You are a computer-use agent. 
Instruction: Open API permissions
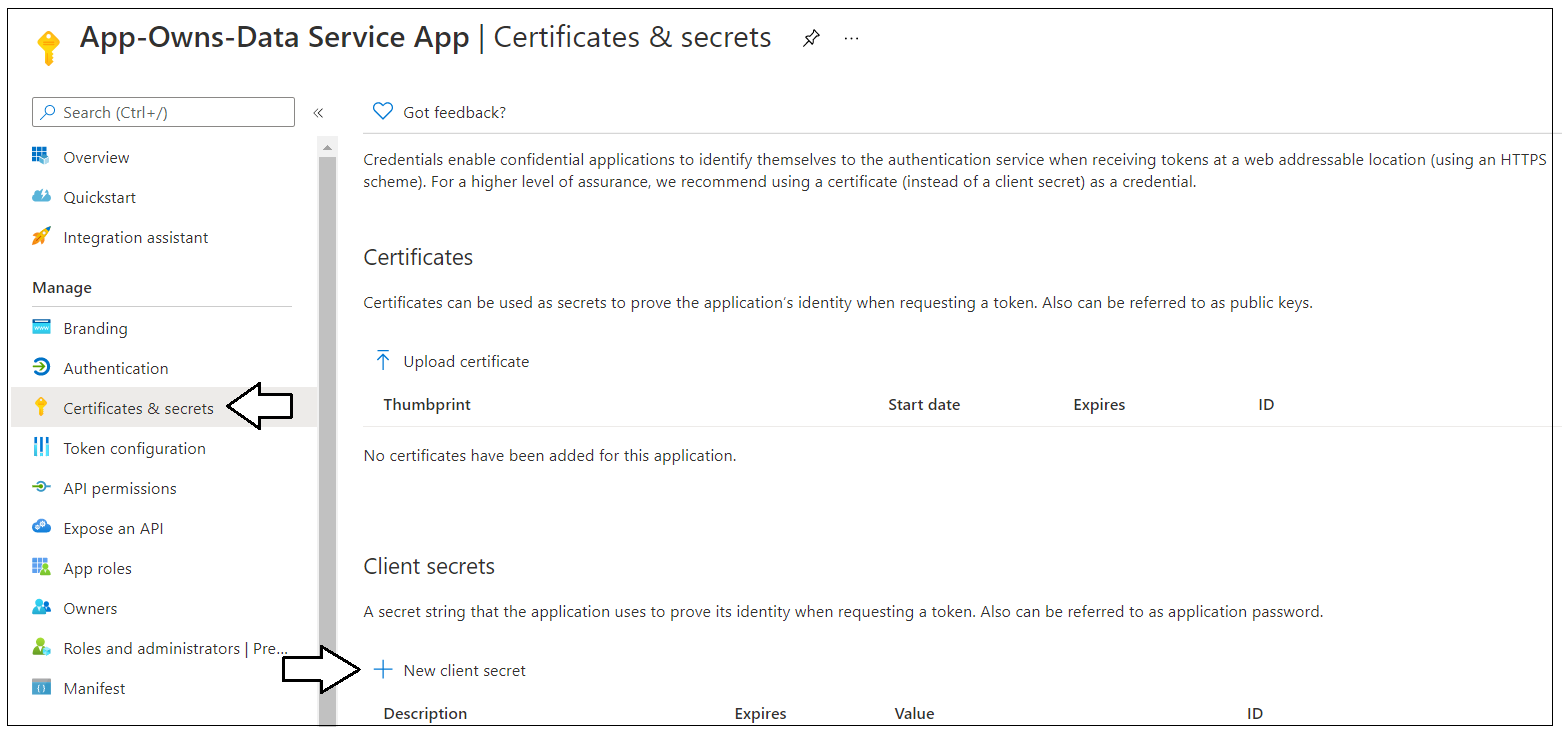tap(120, 488)
